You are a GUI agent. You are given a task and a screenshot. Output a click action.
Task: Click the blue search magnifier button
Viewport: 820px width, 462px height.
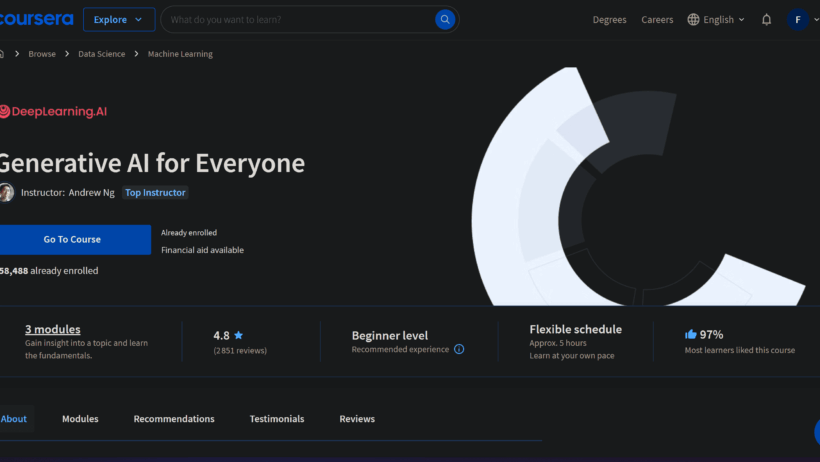click(445, 20)
